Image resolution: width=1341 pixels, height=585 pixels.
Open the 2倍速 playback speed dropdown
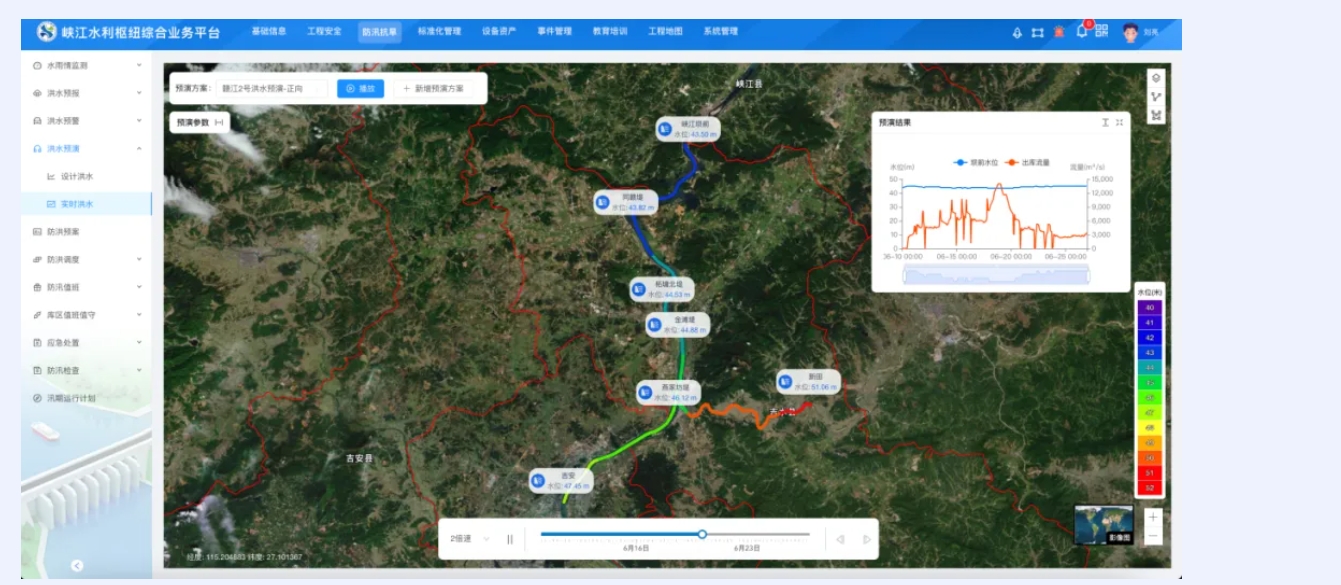[x=470, y=539]
